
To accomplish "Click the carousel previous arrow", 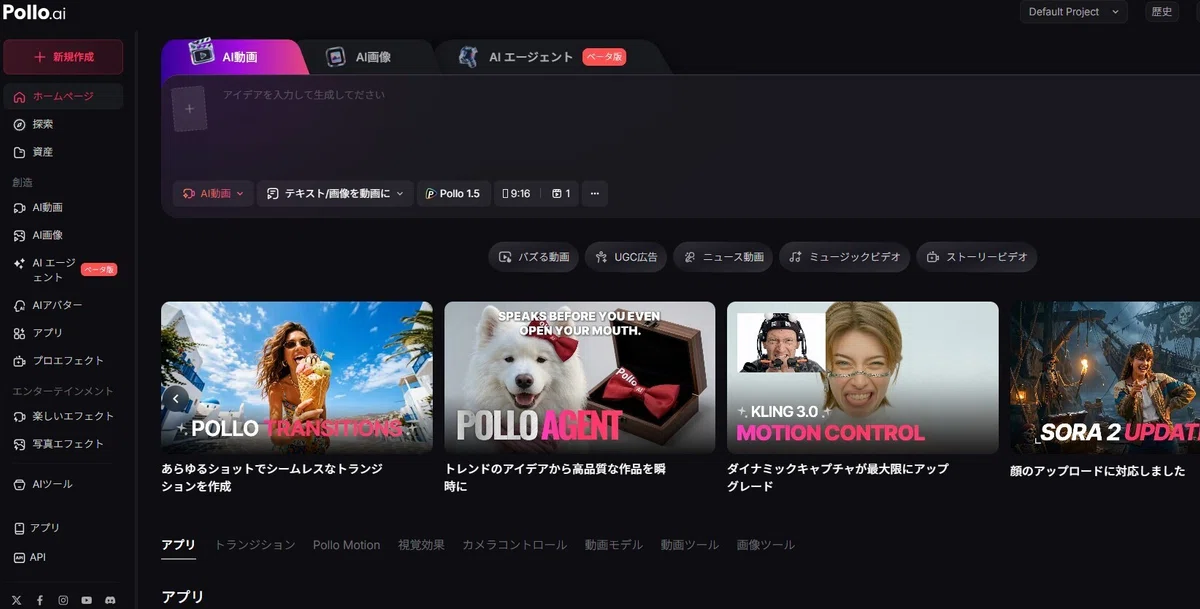I will 175,398.
